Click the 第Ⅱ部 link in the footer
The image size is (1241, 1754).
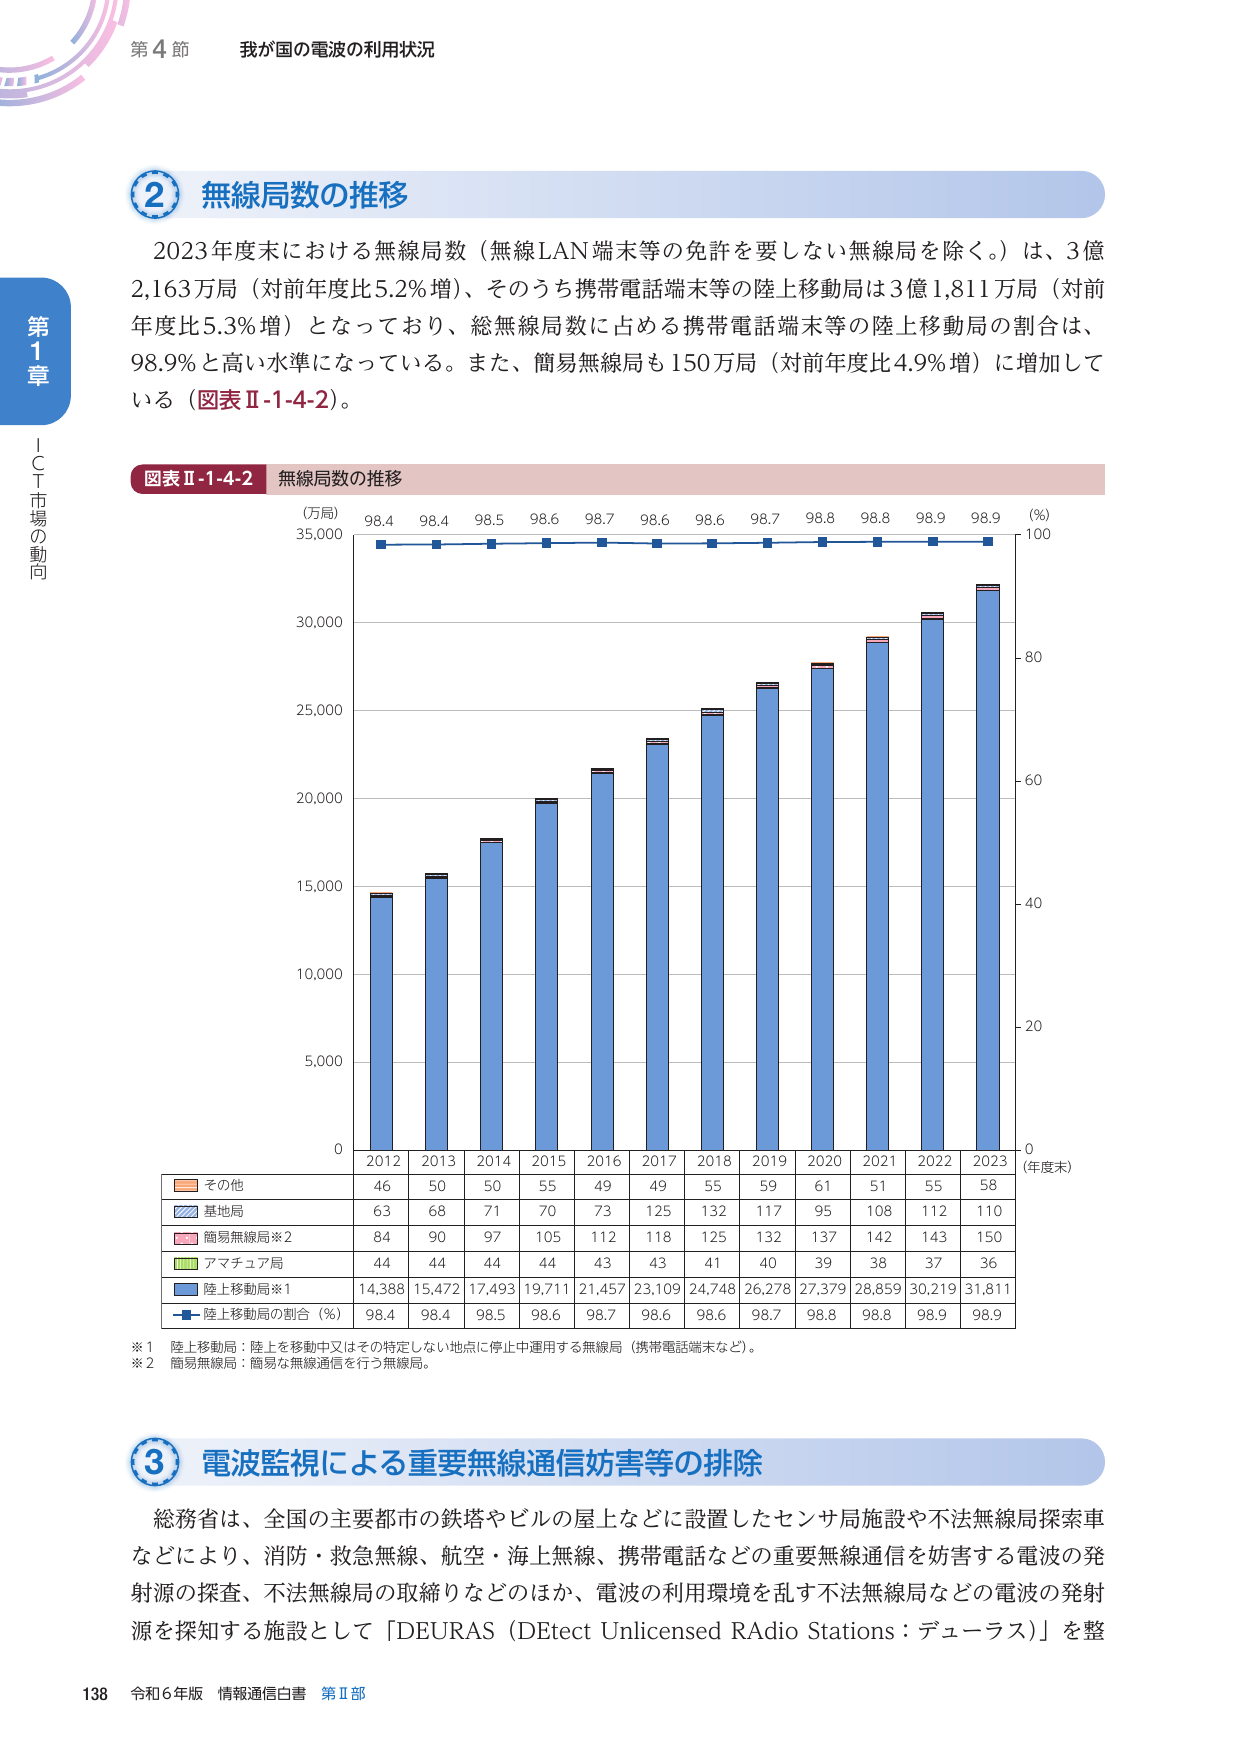pos(343,1693)
